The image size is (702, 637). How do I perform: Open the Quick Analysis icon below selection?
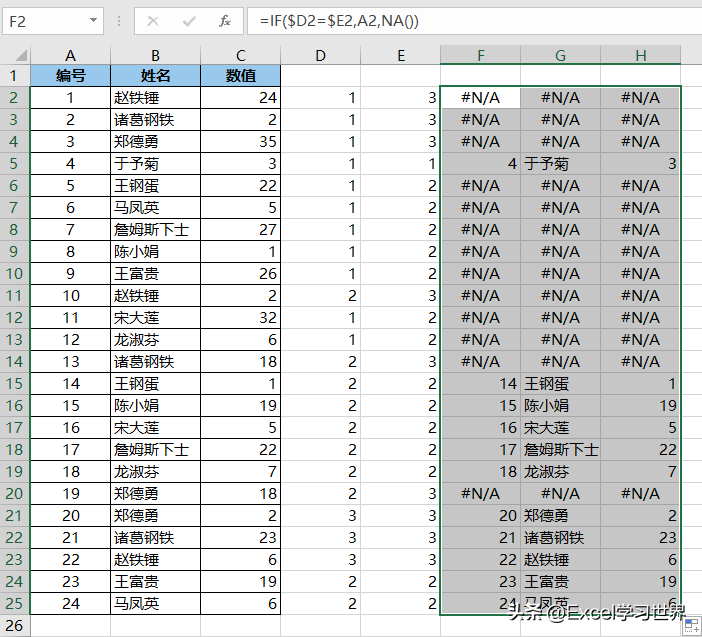692,625
